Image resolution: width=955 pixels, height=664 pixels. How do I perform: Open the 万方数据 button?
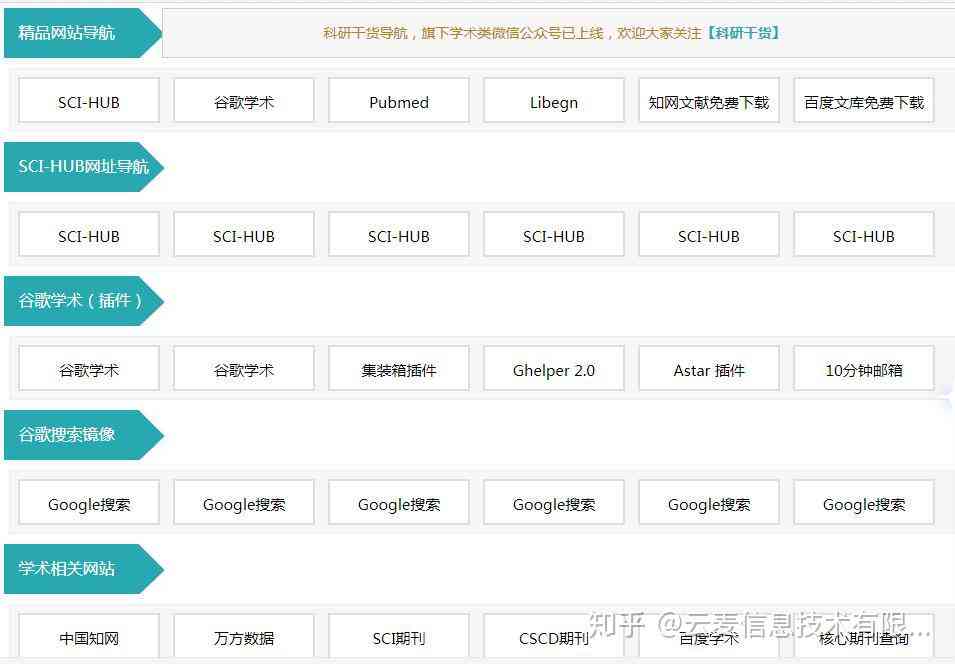pos(244,637)
